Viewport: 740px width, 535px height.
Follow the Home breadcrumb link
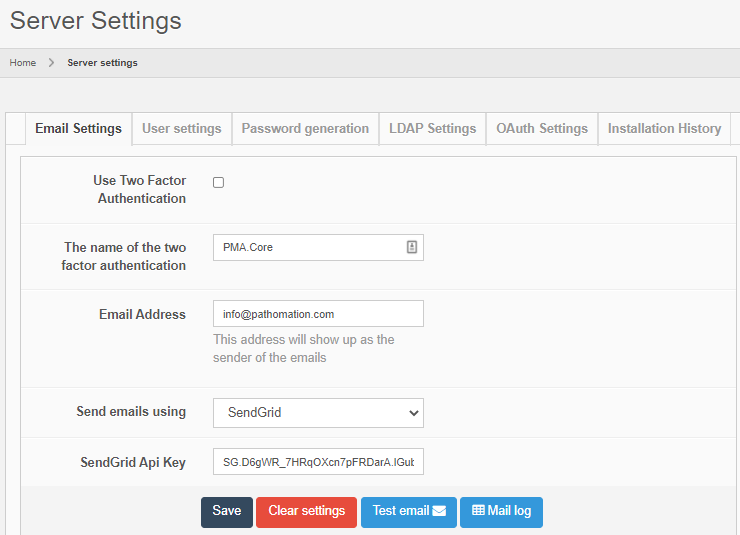(23, 63)
